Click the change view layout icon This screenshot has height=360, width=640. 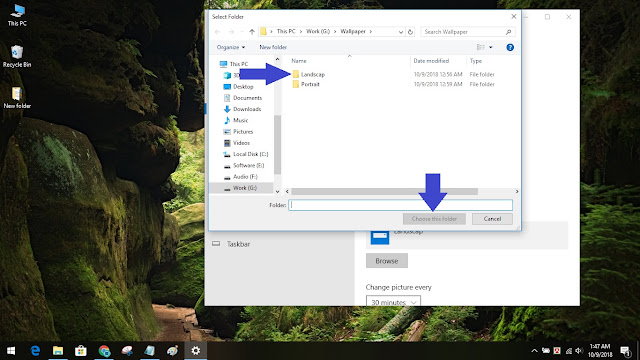481,47
